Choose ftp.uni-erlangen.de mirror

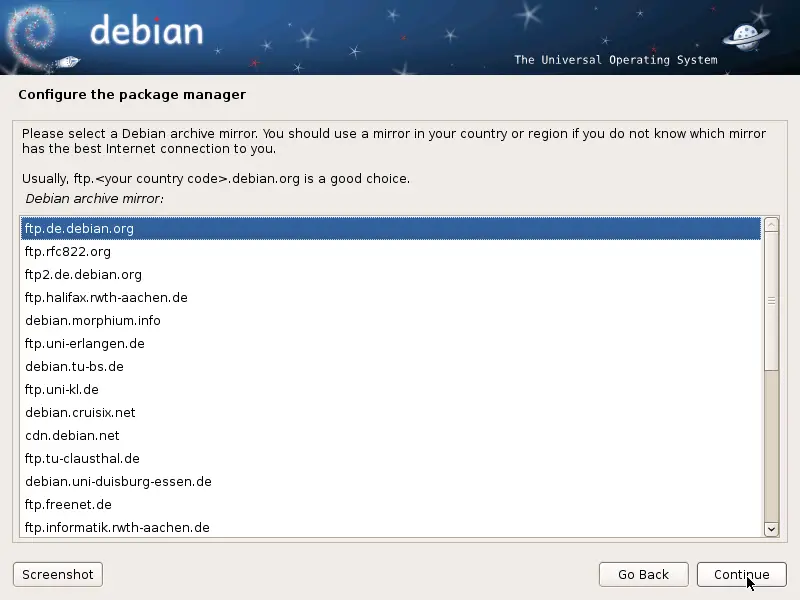[x=391, y=343]
